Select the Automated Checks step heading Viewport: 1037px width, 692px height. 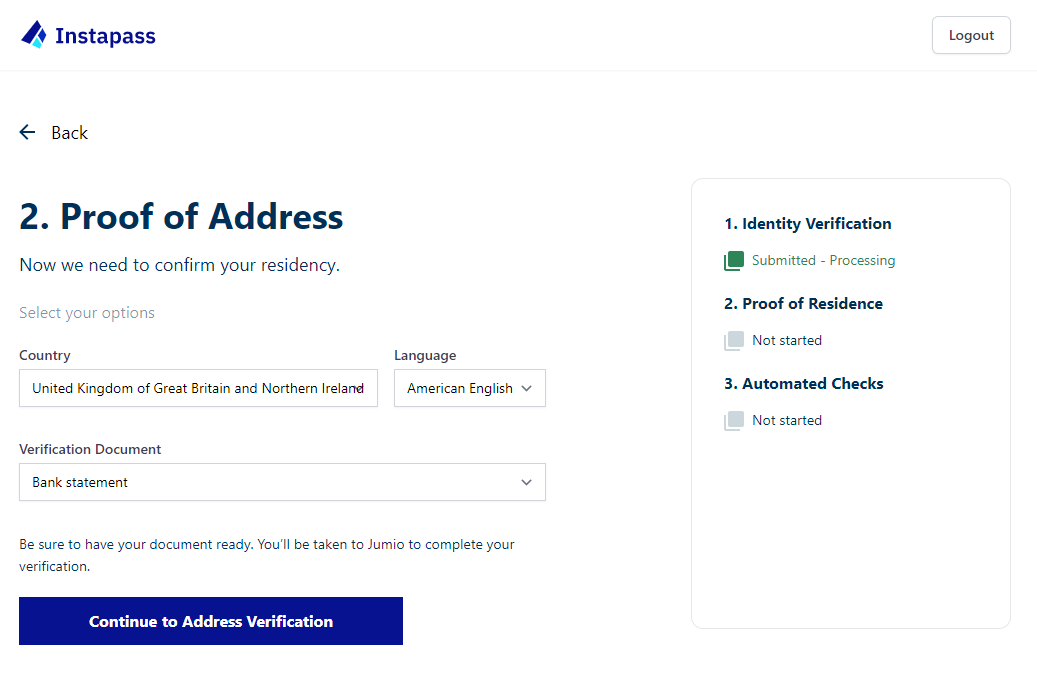point(804,384)
